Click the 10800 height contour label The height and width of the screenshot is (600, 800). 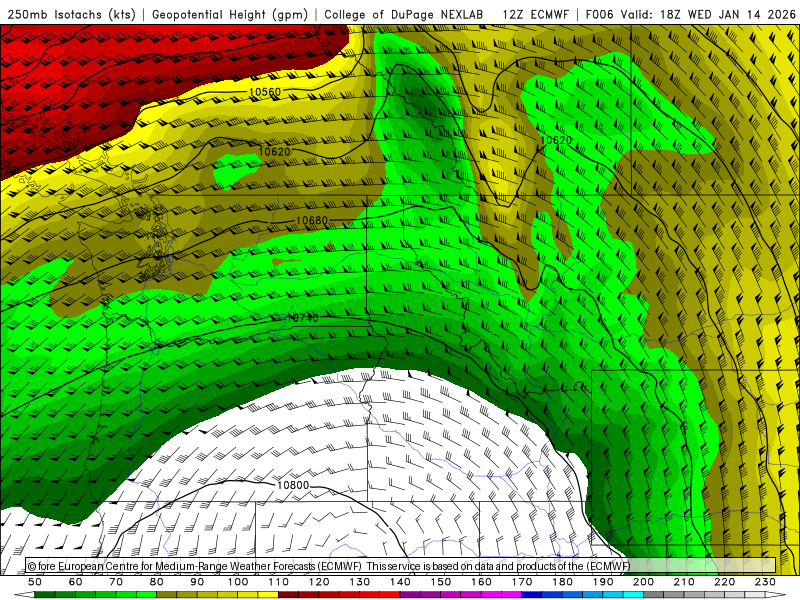pyautogui.click(x=293, y=485)
